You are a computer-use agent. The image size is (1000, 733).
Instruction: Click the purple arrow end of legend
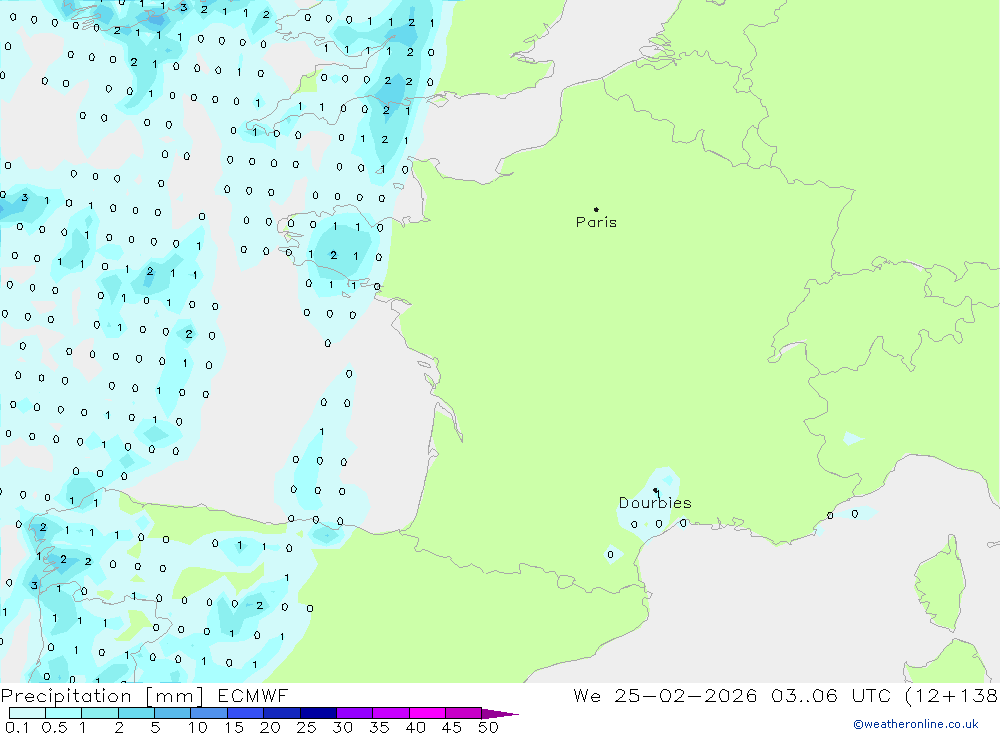tap(500, 714)
